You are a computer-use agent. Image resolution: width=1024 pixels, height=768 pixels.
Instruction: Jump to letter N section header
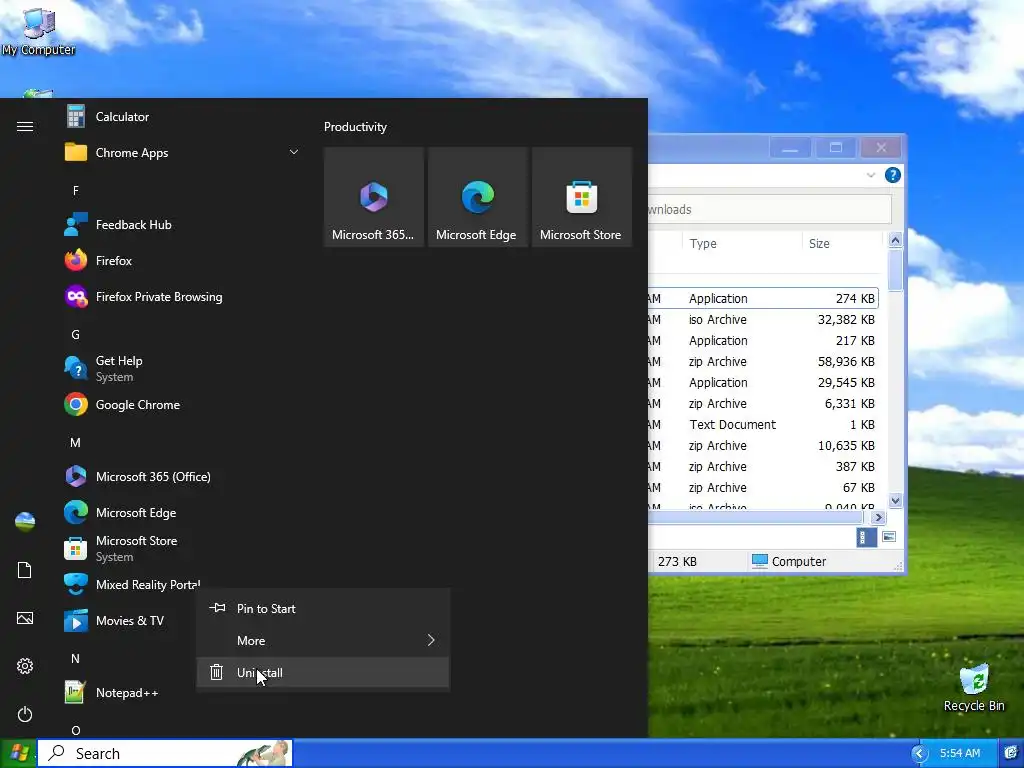(76, 659)
